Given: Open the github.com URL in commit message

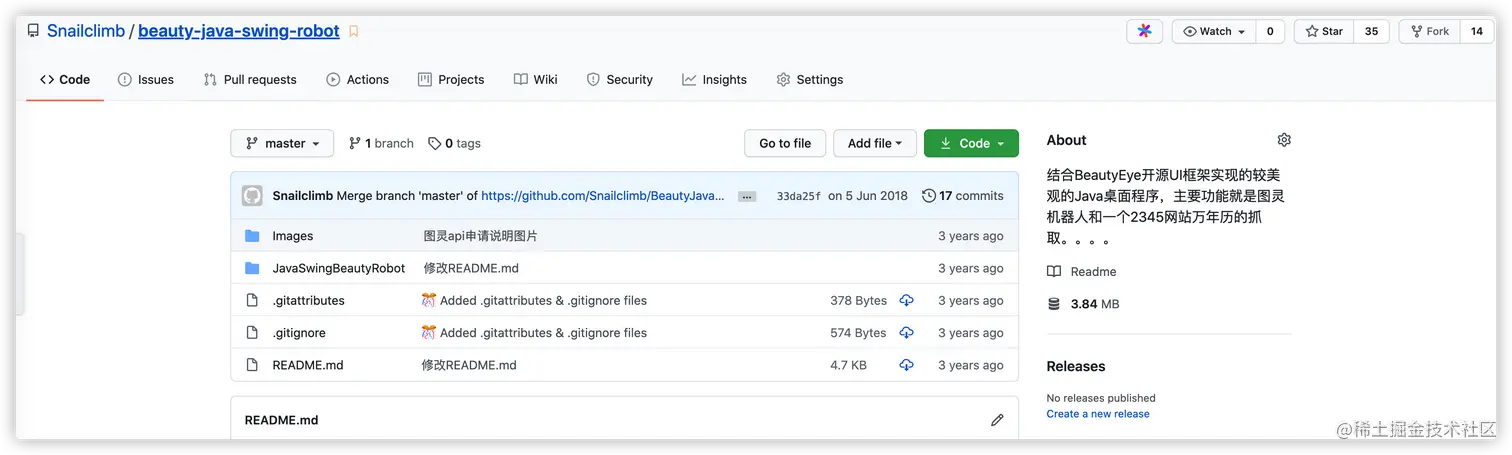Looking at the screenshot, I should (602, 196).
